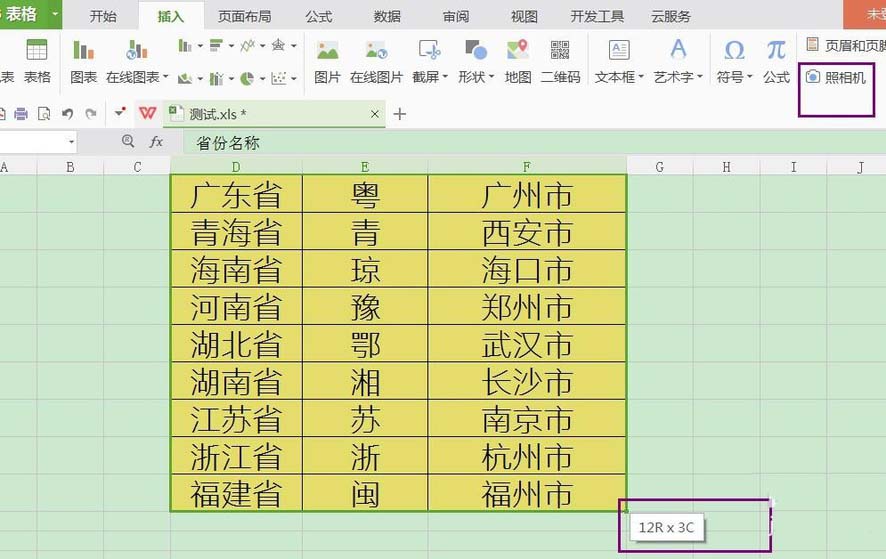This screenshot has height=559, width=886.
Task: Click the fx insert function button
Action: pos(156,142)
